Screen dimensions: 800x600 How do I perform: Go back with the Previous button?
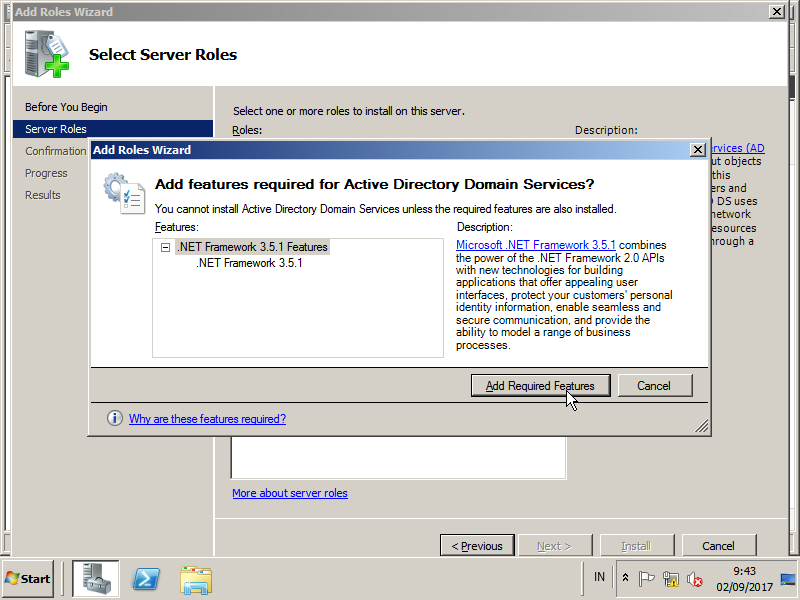click(x=477, y=546)
